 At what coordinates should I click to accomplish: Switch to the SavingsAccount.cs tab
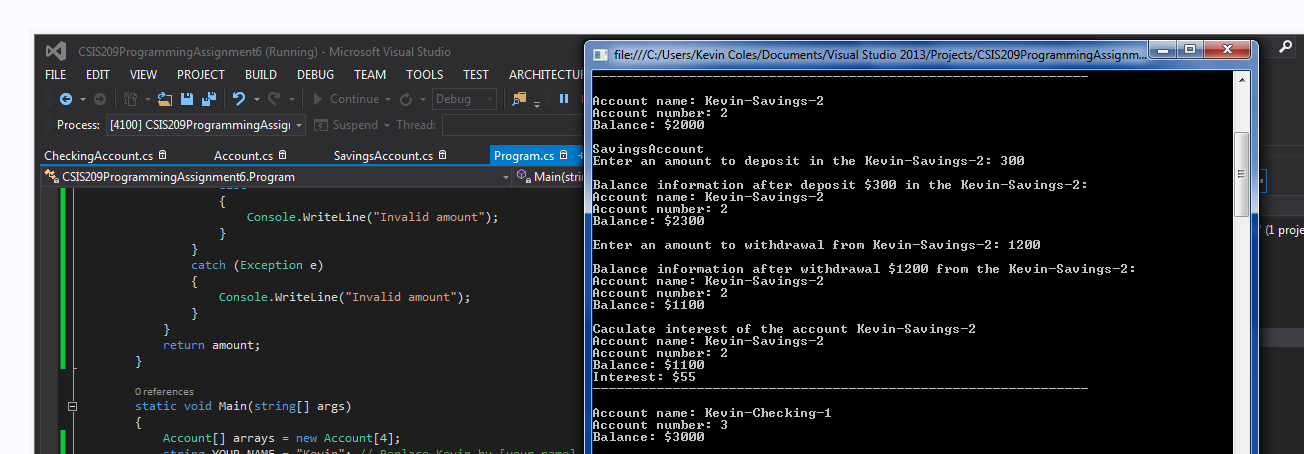[382, 156]
